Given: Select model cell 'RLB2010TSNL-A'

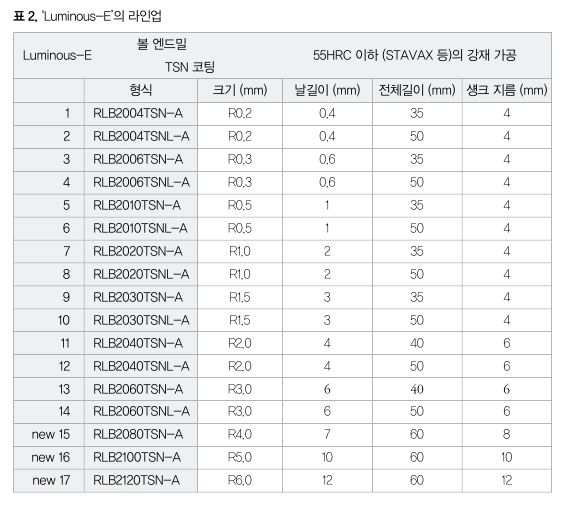Looking at the screenshot, I should [140, 228].
